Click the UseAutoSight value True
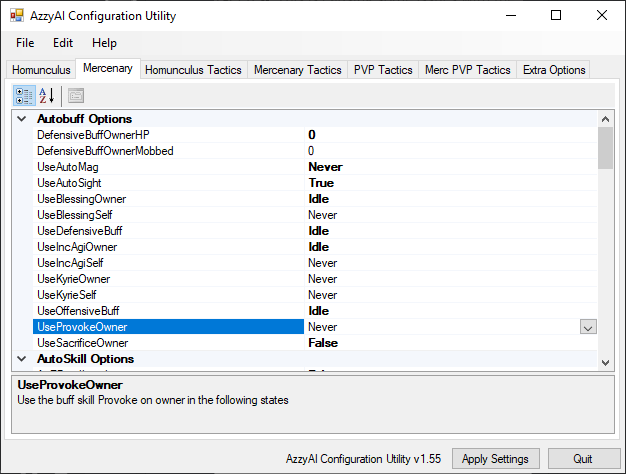The width and height of the screenshot is (626, 474). click(451, 183)
